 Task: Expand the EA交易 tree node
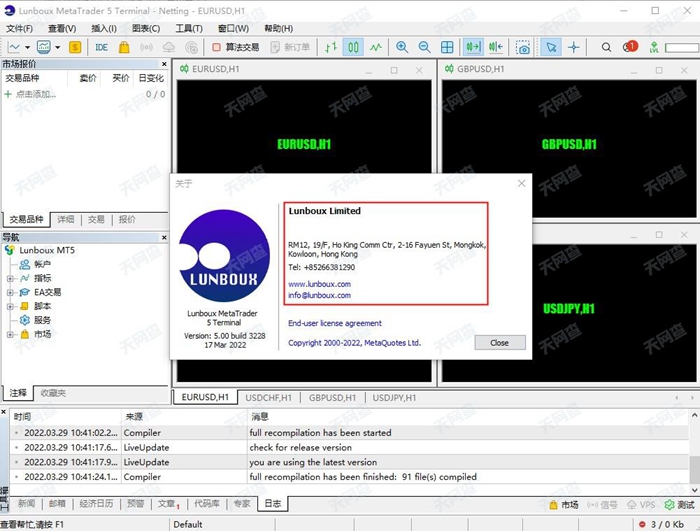(x=10, y=292)
